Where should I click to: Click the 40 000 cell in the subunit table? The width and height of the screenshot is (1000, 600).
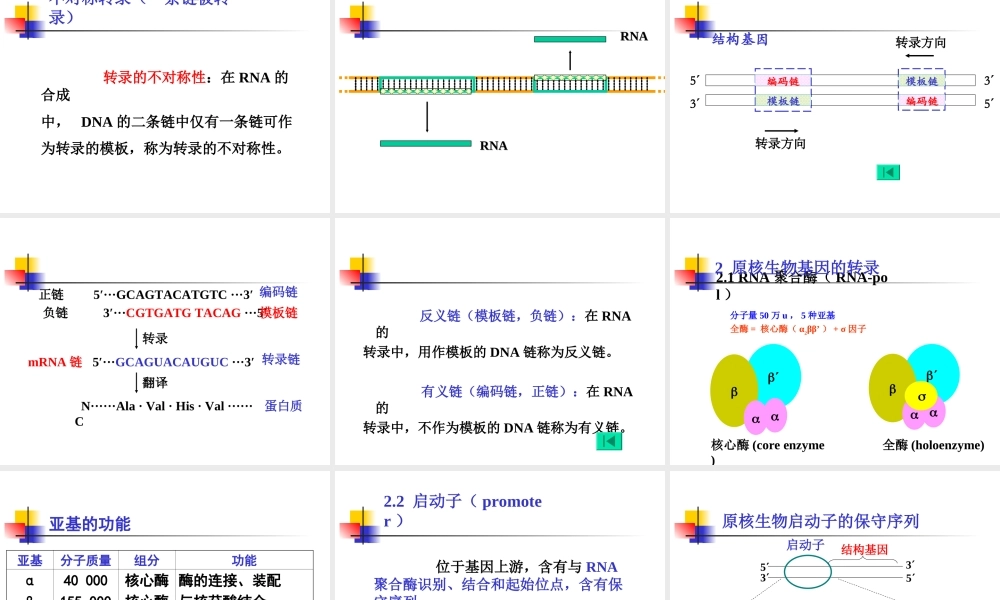[87, 581]
